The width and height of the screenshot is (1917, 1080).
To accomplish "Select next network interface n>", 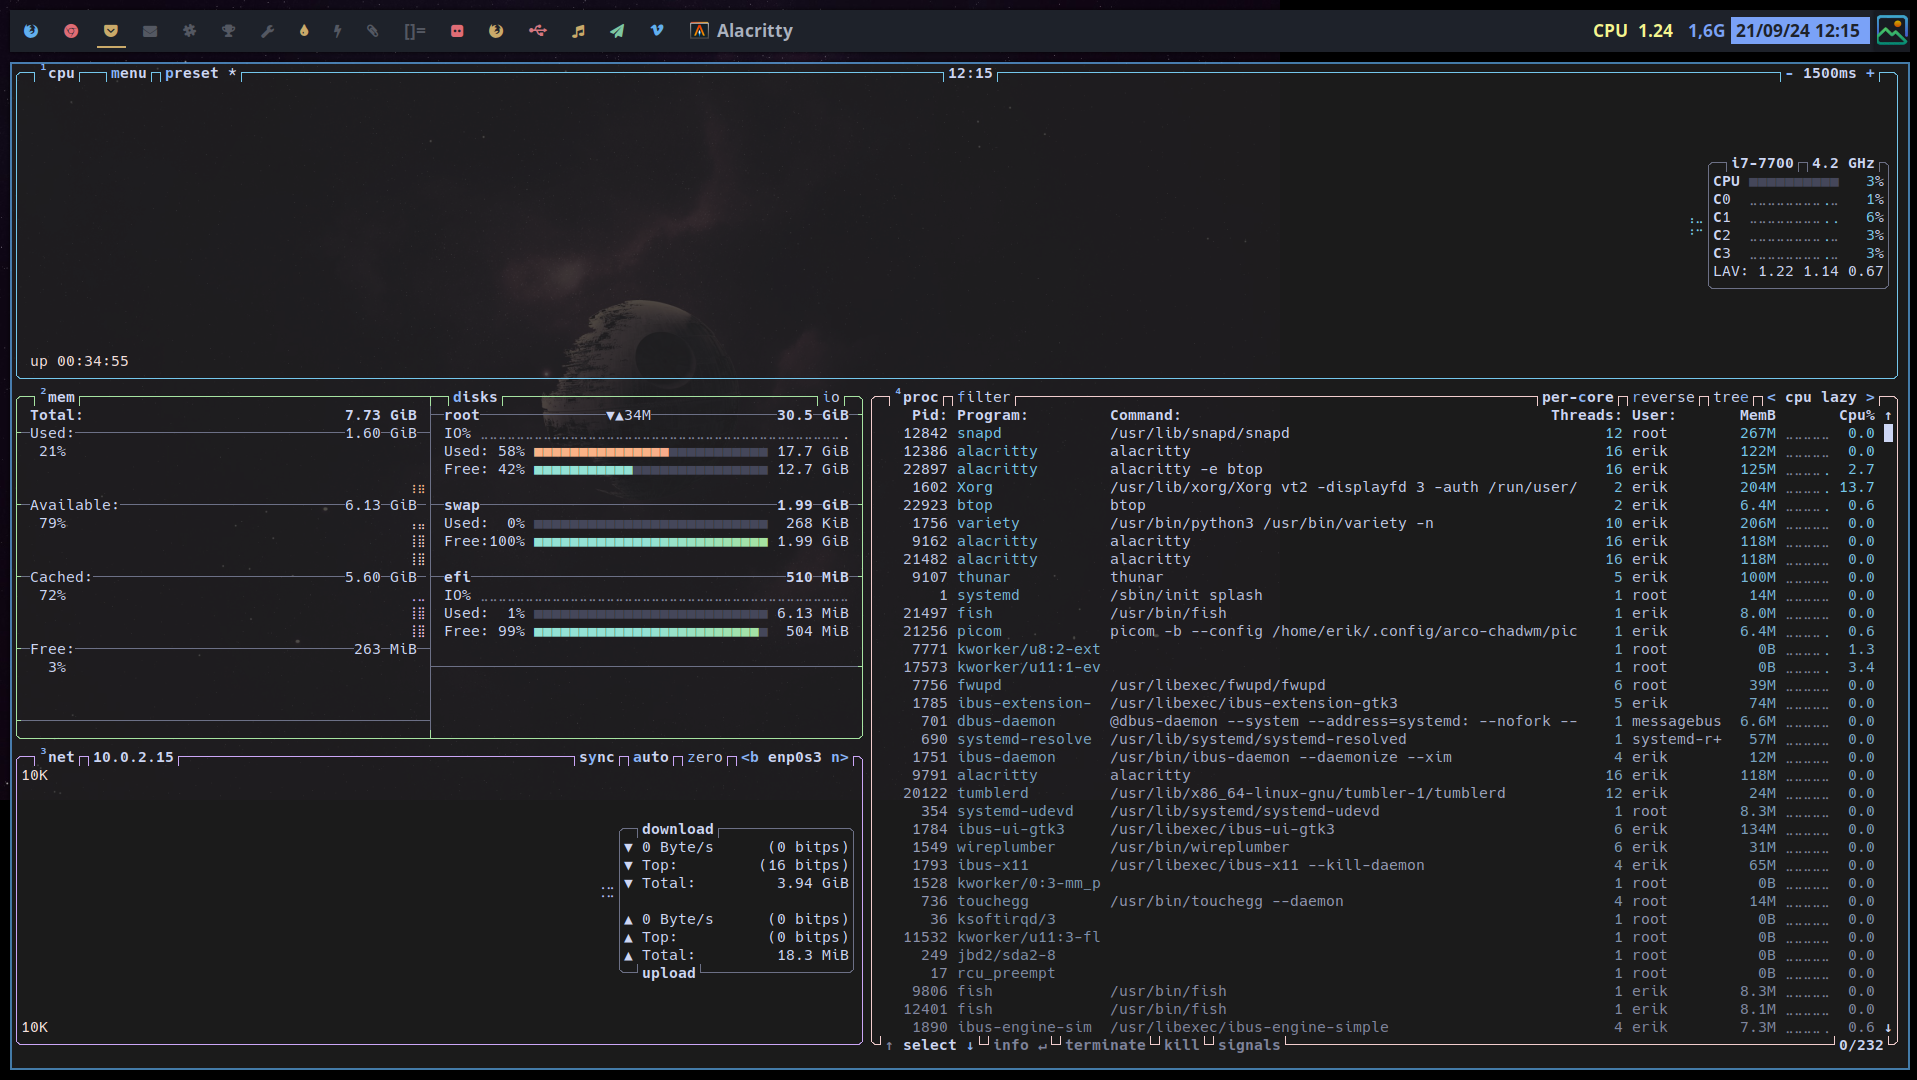I will [x=839, y=758].
